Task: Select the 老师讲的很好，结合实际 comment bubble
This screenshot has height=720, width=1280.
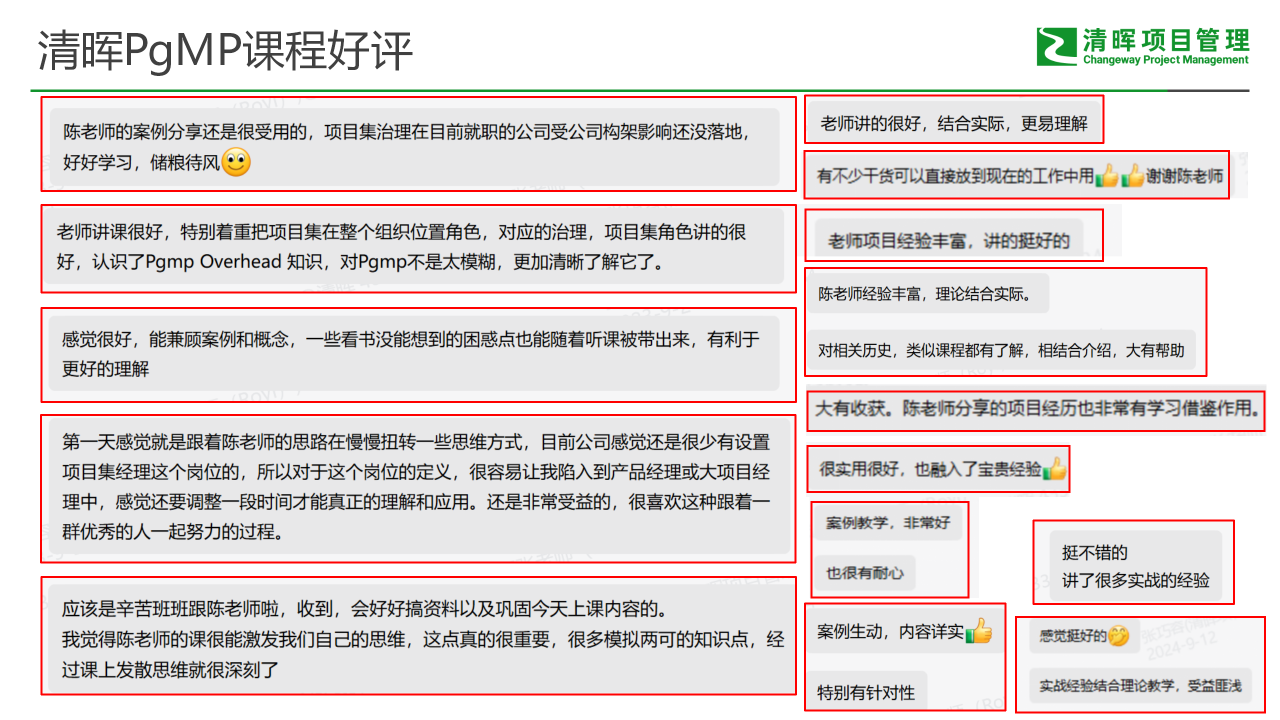Action: click(x=953, y=124)
